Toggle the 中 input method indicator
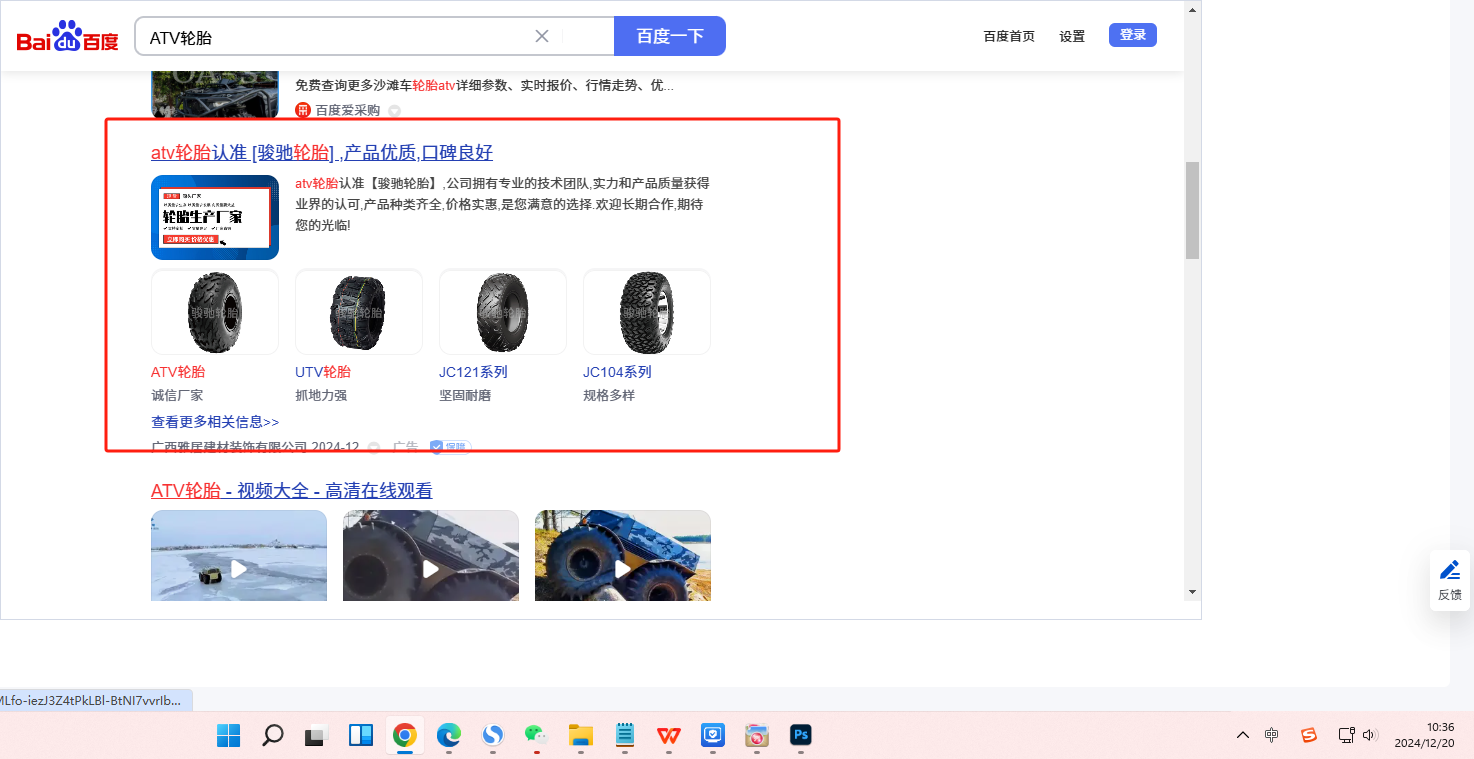This screenshot has width=1474, height=759. (x=1271, y=735)
